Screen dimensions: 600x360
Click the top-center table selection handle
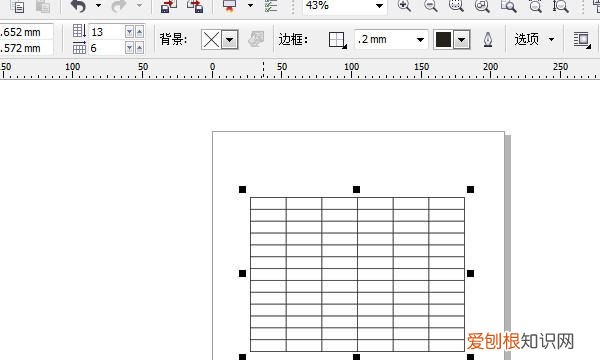(357, 189)
